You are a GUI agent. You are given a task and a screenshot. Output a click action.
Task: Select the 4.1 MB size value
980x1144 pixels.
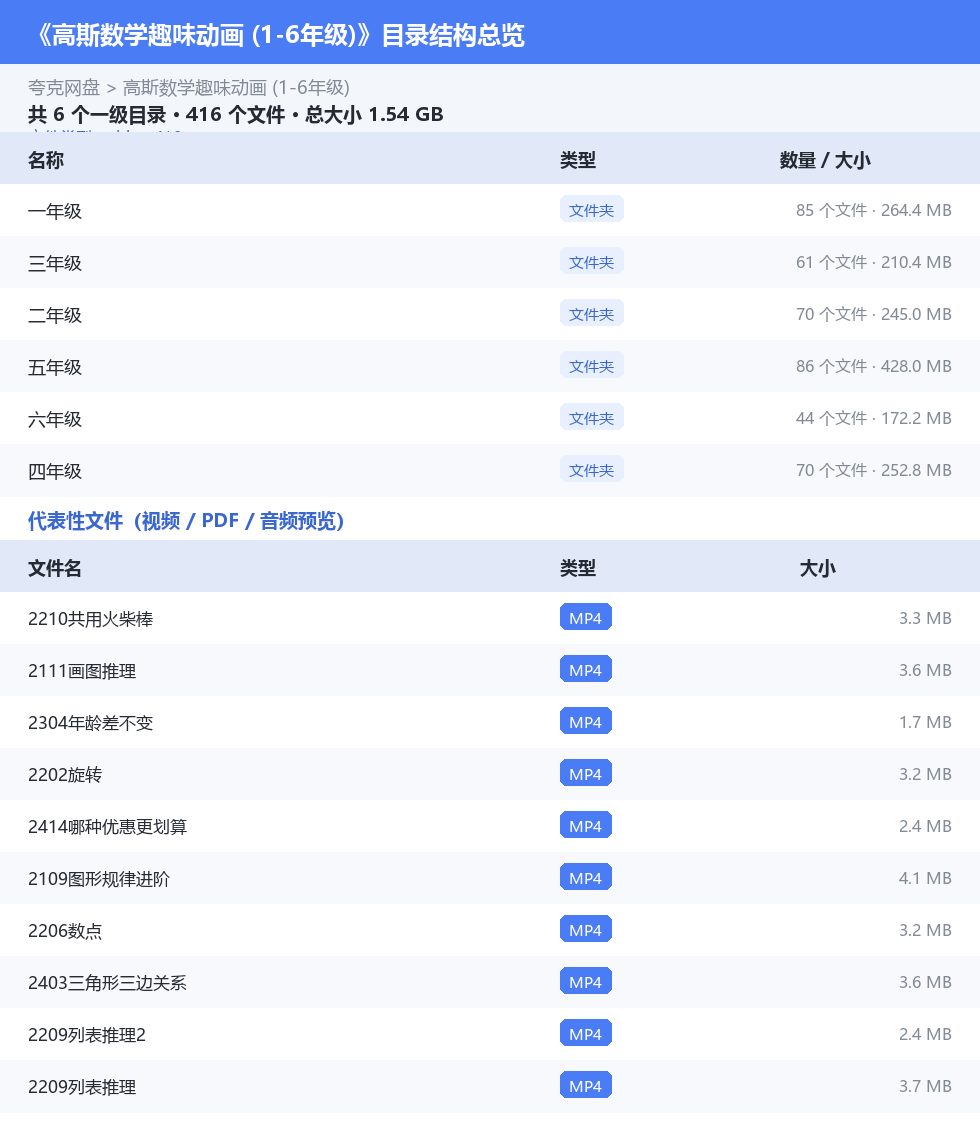point(925,878)
